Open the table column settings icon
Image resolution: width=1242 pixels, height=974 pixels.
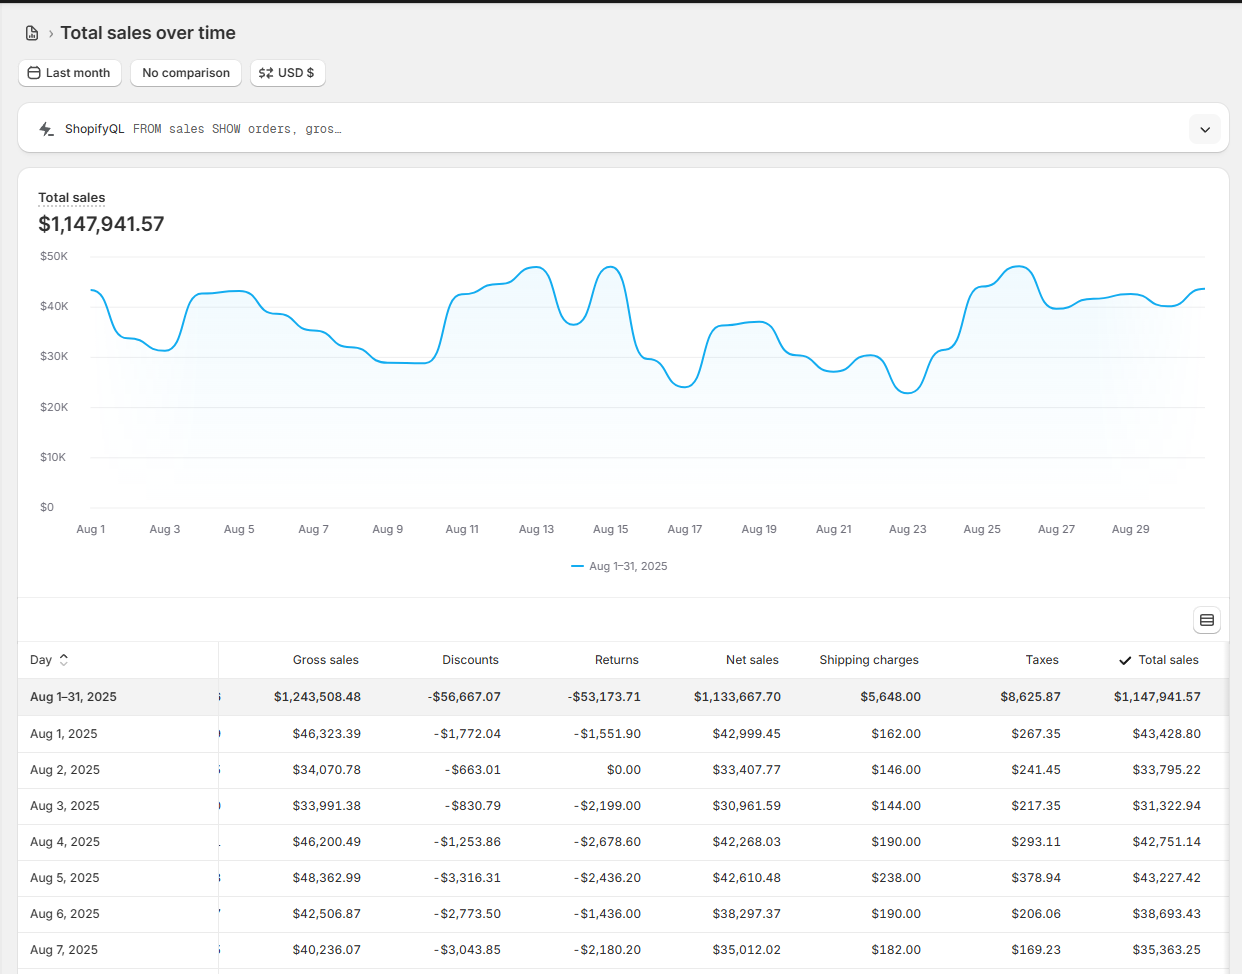[x=1207, y=620]
